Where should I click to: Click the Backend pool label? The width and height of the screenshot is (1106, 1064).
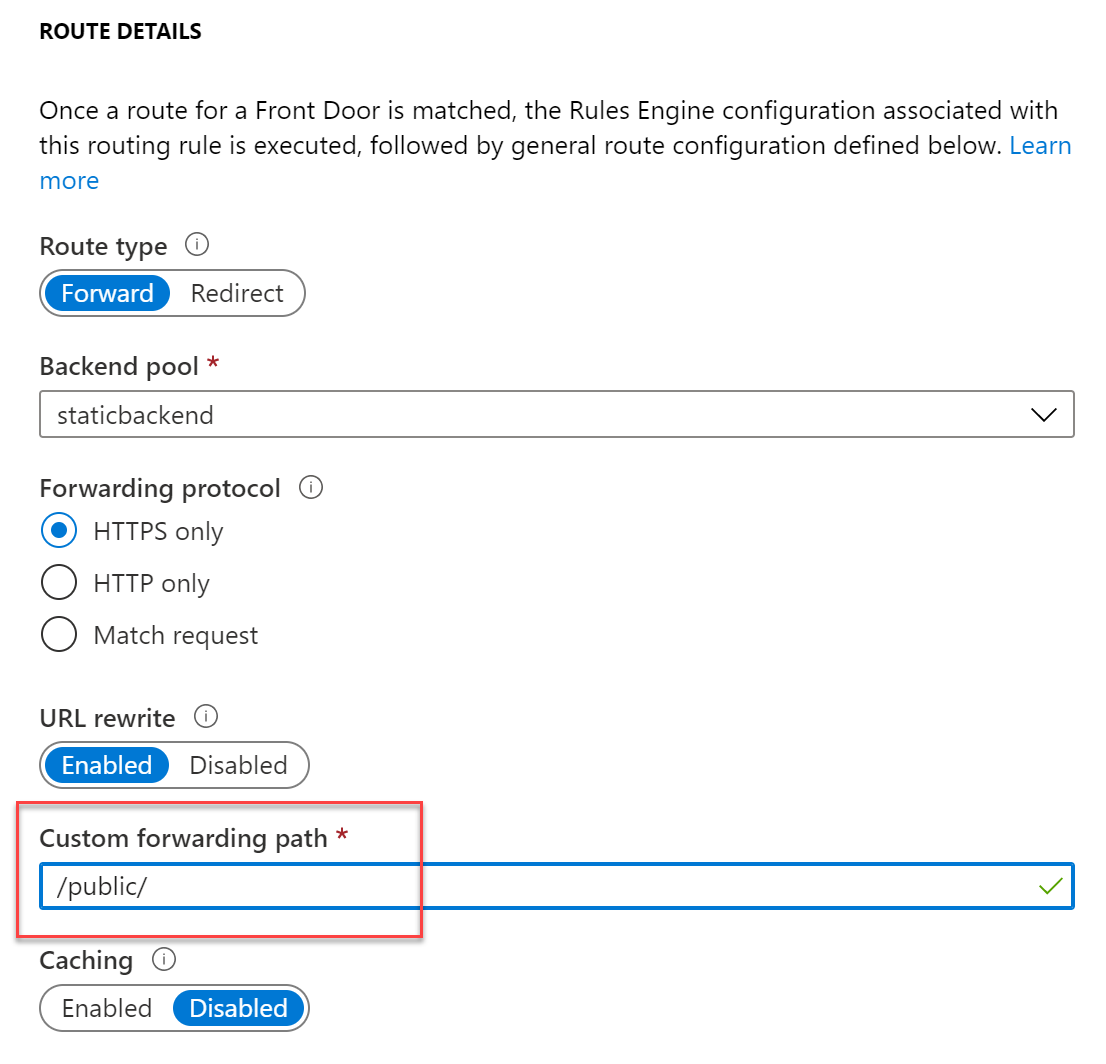coord(119,367)
